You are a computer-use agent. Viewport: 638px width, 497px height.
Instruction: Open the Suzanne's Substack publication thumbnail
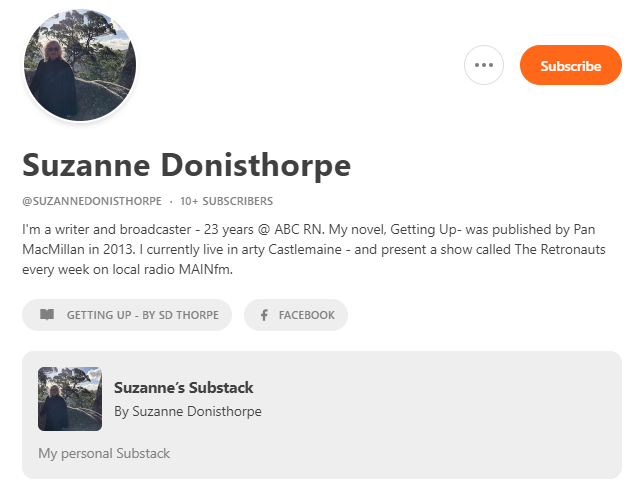[x=70, y=398]
